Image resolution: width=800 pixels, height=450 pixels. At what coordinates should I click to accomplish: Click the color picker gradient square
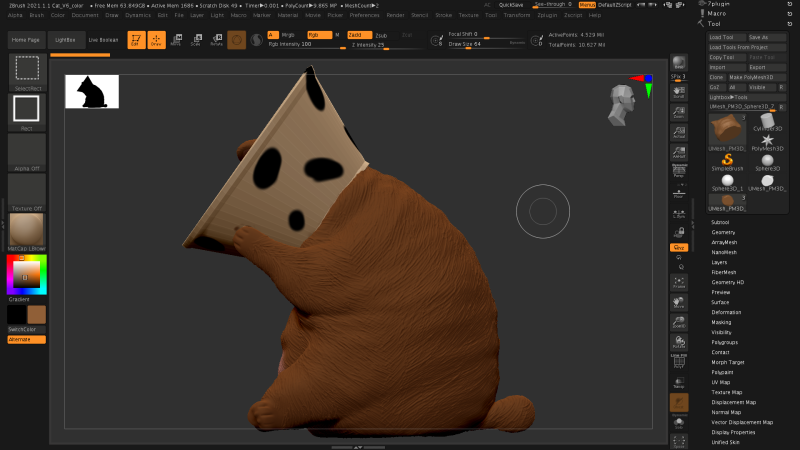[x=26, y=274]
